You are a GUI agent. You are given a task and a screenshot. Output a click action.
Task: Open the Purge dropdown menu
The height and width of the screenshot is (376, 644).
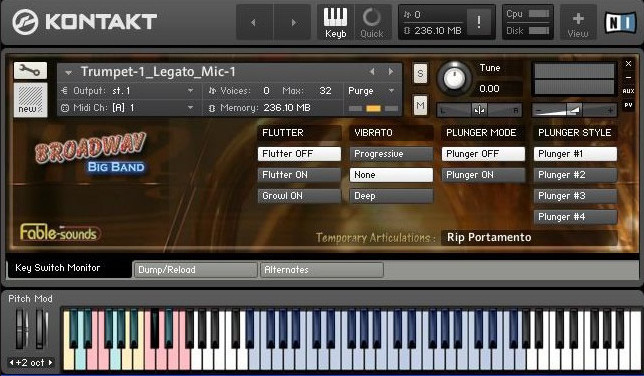(371, 91)
